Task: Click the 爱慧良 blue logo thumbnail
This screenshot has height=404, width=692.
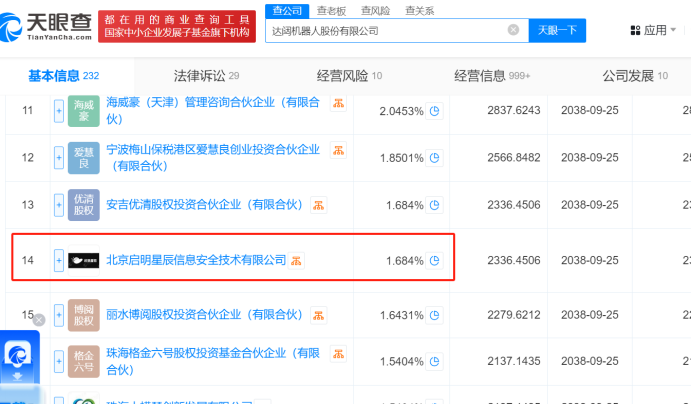Action: point(83,158)
